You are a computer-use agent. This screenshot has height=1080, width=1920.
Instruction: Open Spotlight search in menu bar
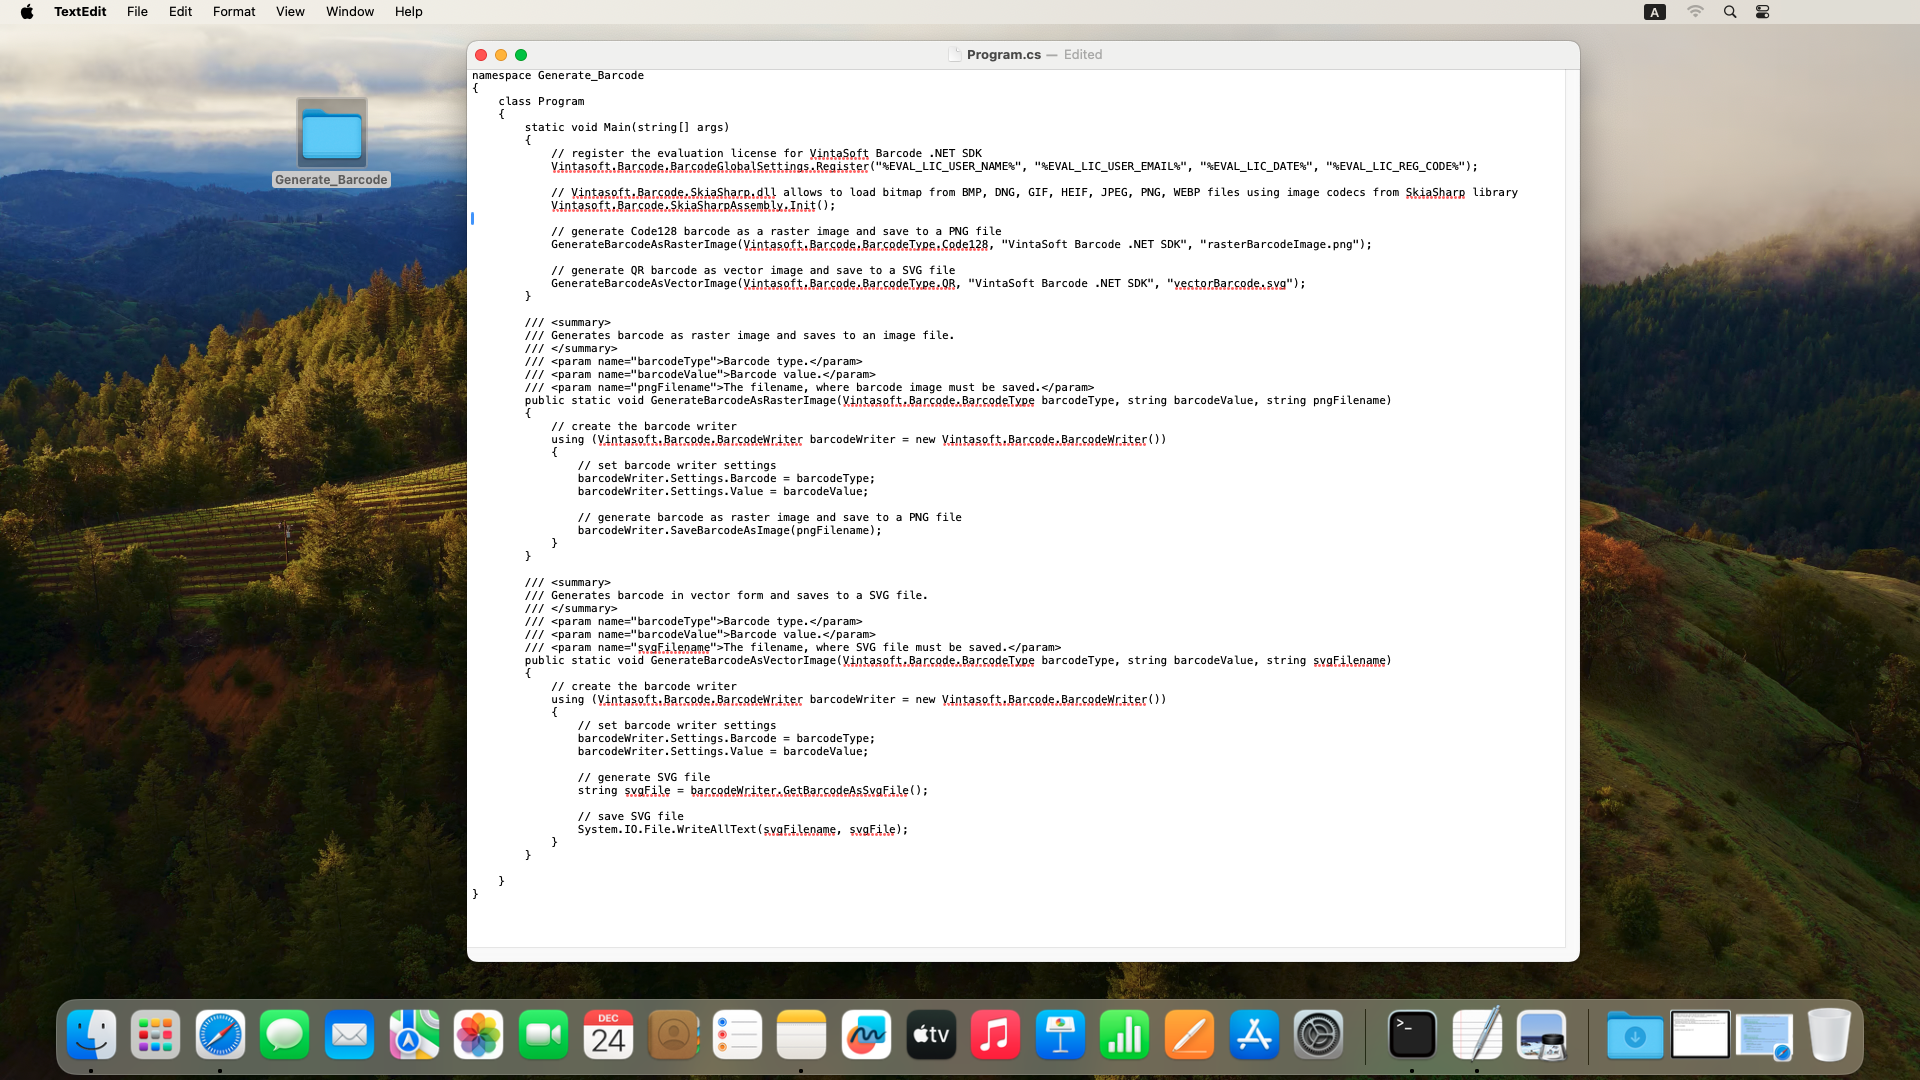[1730, 12]
